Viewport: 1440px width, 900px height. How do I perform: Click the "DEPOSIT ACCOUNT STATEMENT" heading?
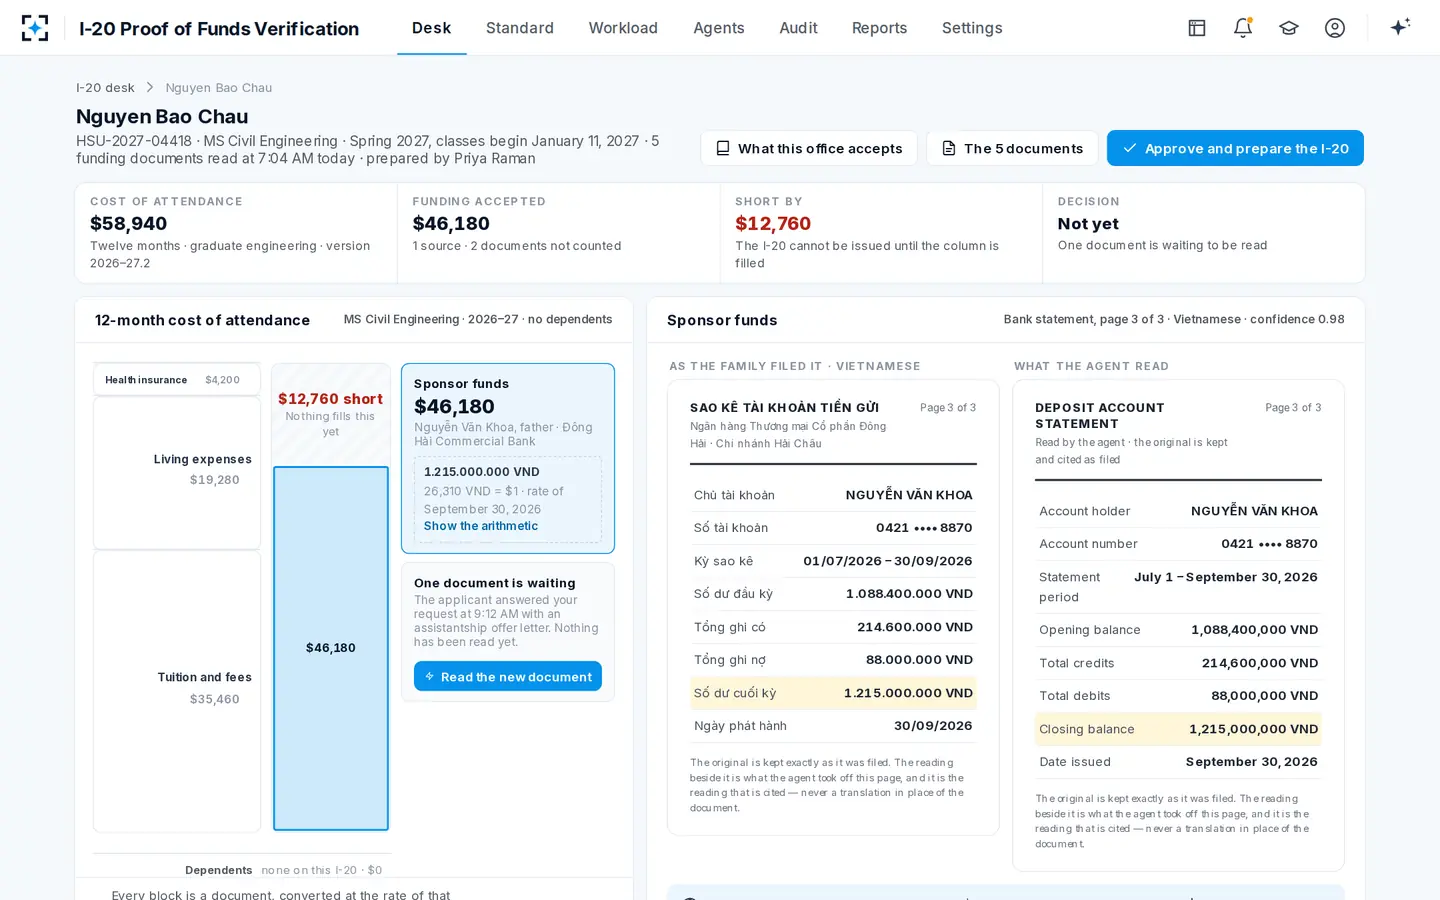click(x=1100, y=416)
